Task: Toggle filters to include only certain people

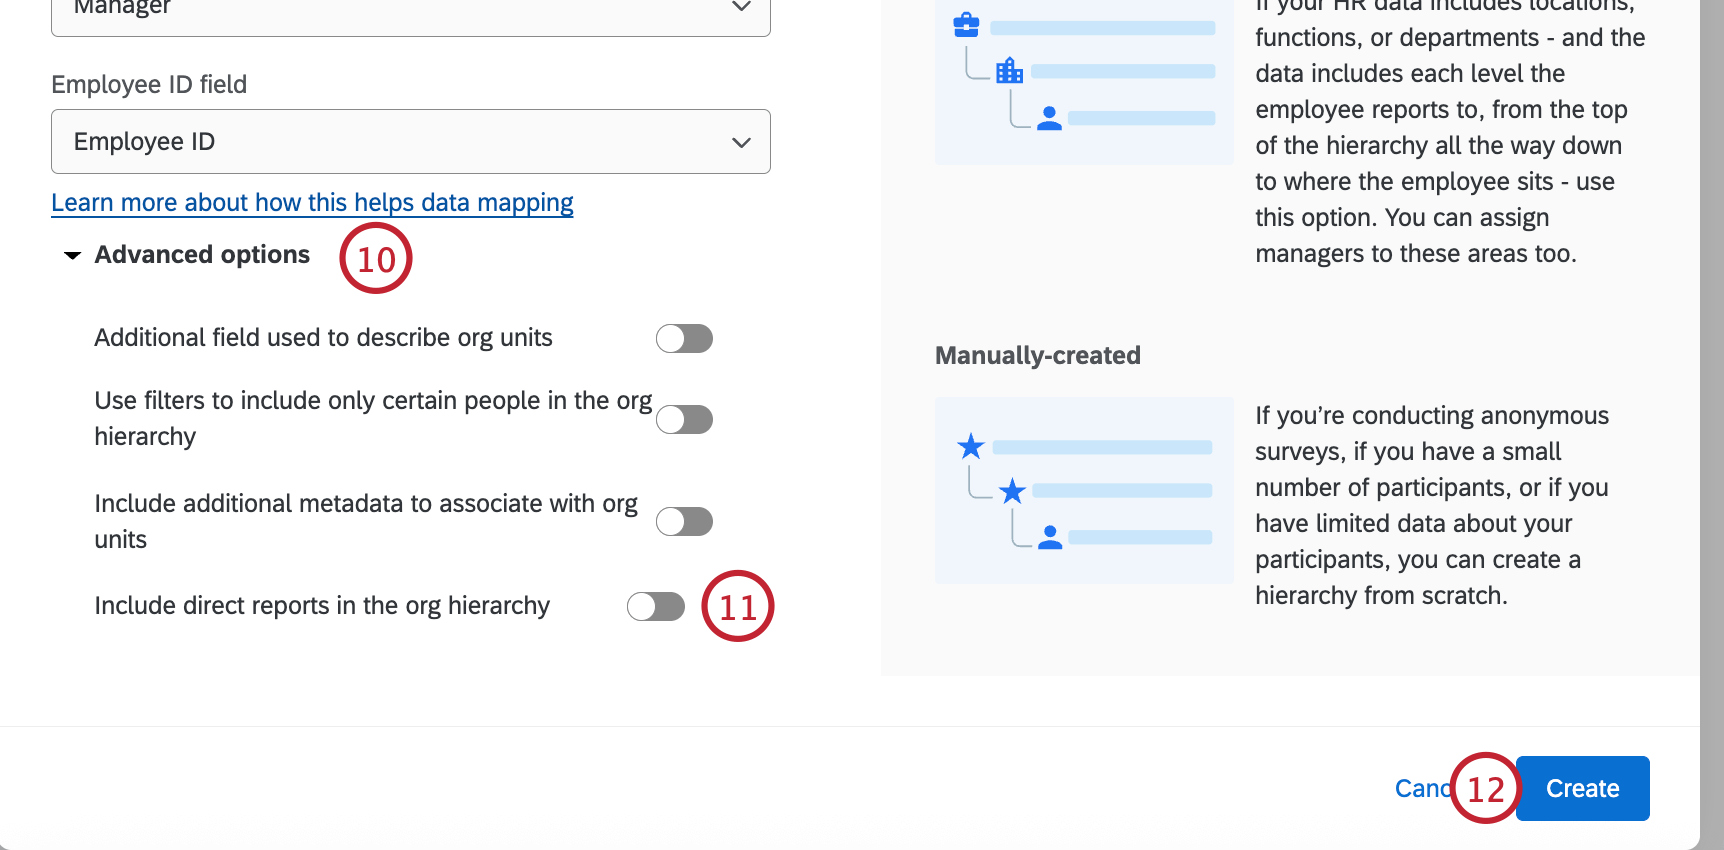Action: [684, 419]
